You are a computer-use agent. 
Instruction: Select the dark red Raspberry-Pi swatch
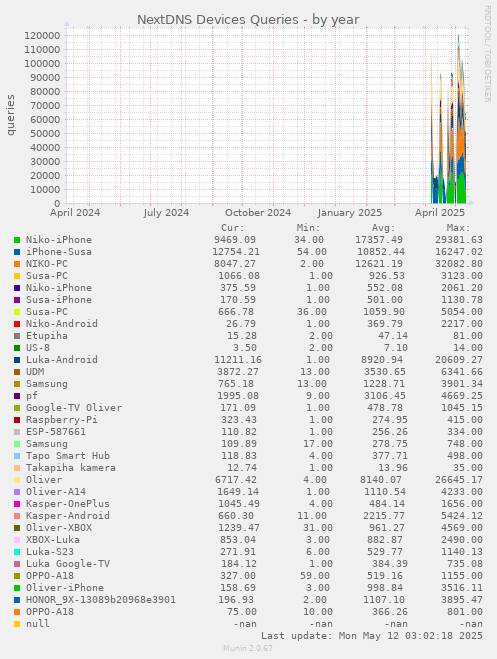click(x=17, y=420)
